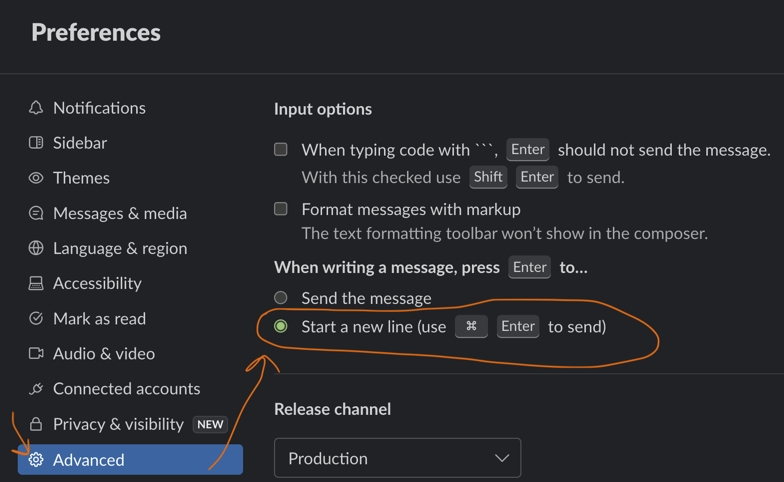Viewport: 784px width, 482px height.
Task: Click the Themes eye icon
Action: tap(36, 178)
